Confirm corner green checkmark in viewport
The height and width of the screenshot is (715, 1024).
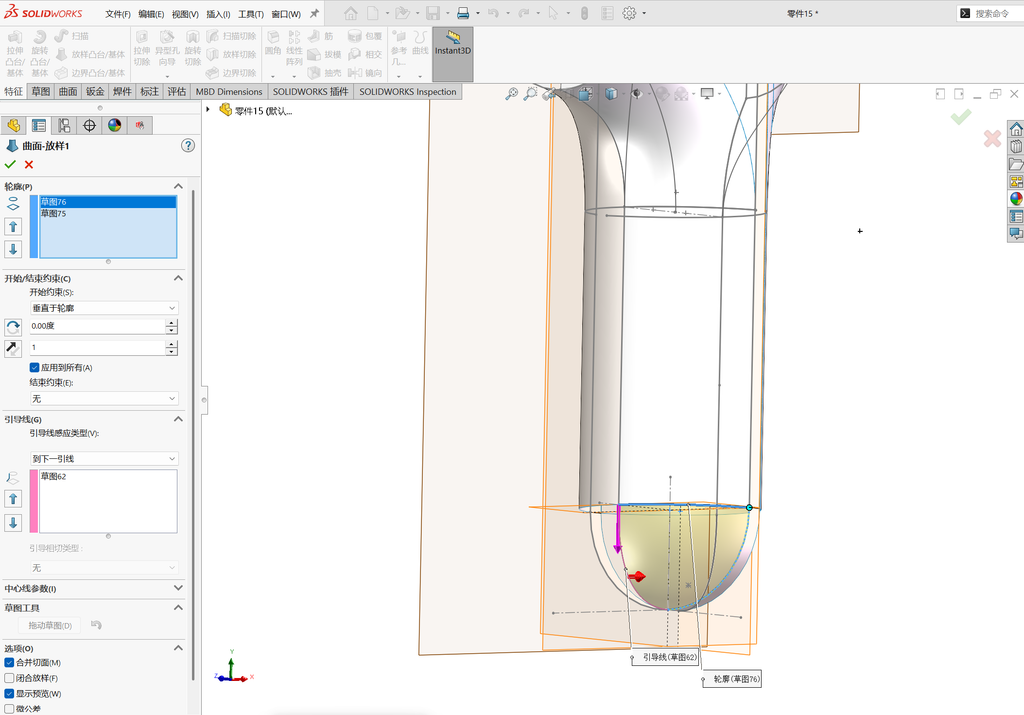[961, 118]
